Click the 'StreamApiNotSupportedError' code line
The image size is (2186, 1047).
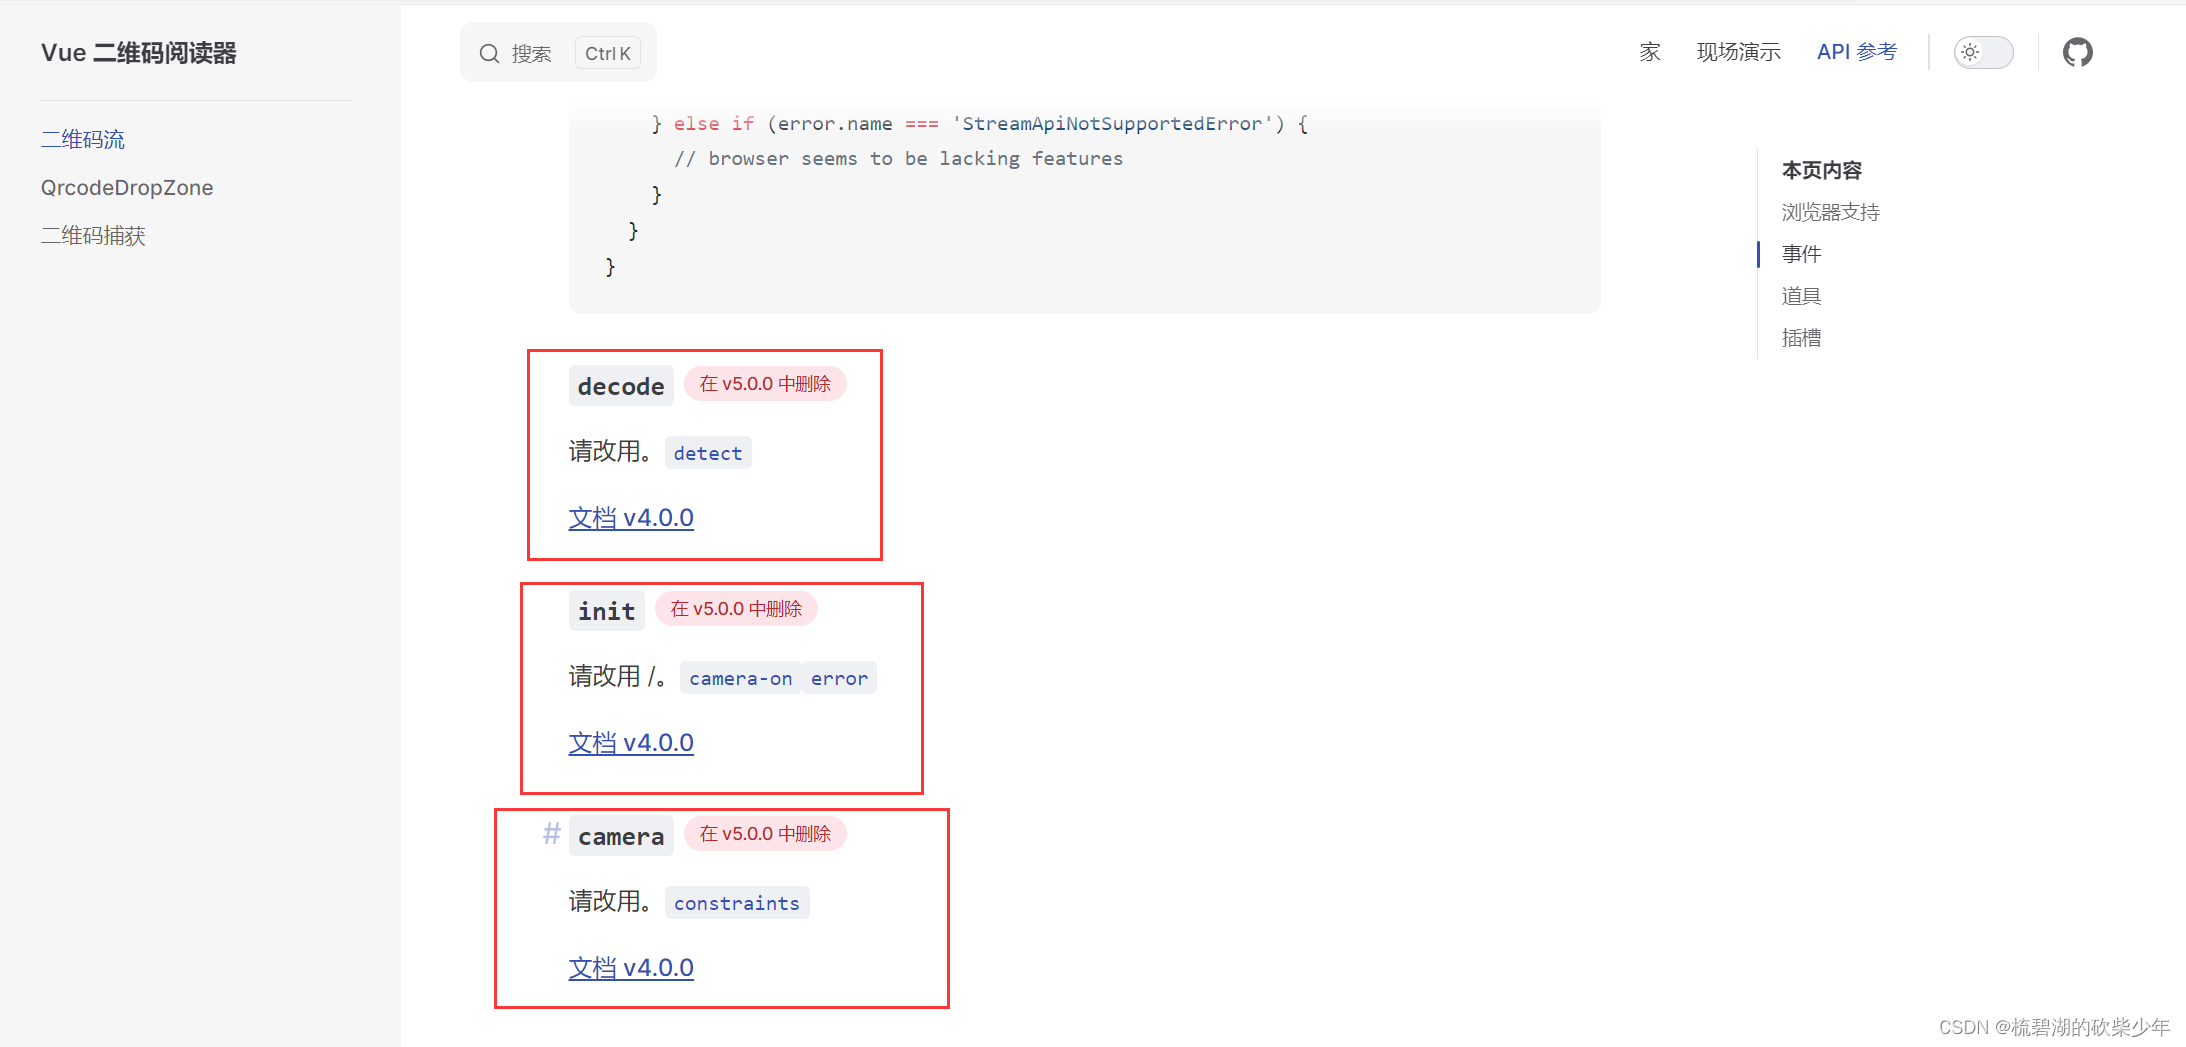[980, 124]
